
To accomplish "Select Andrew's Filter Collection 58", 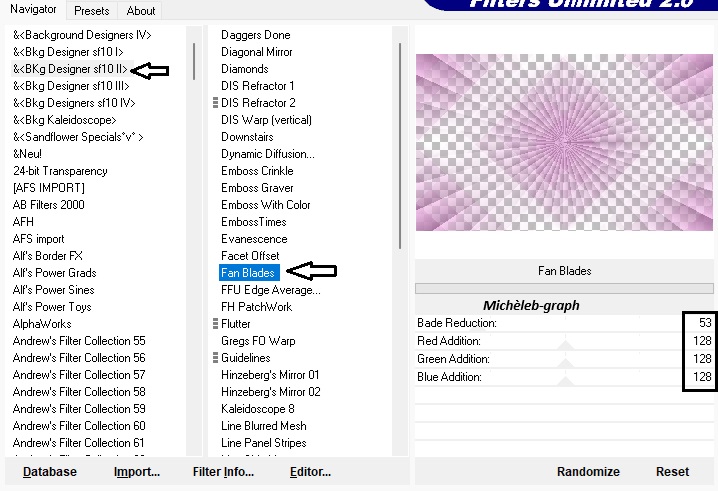I will 79,392.
